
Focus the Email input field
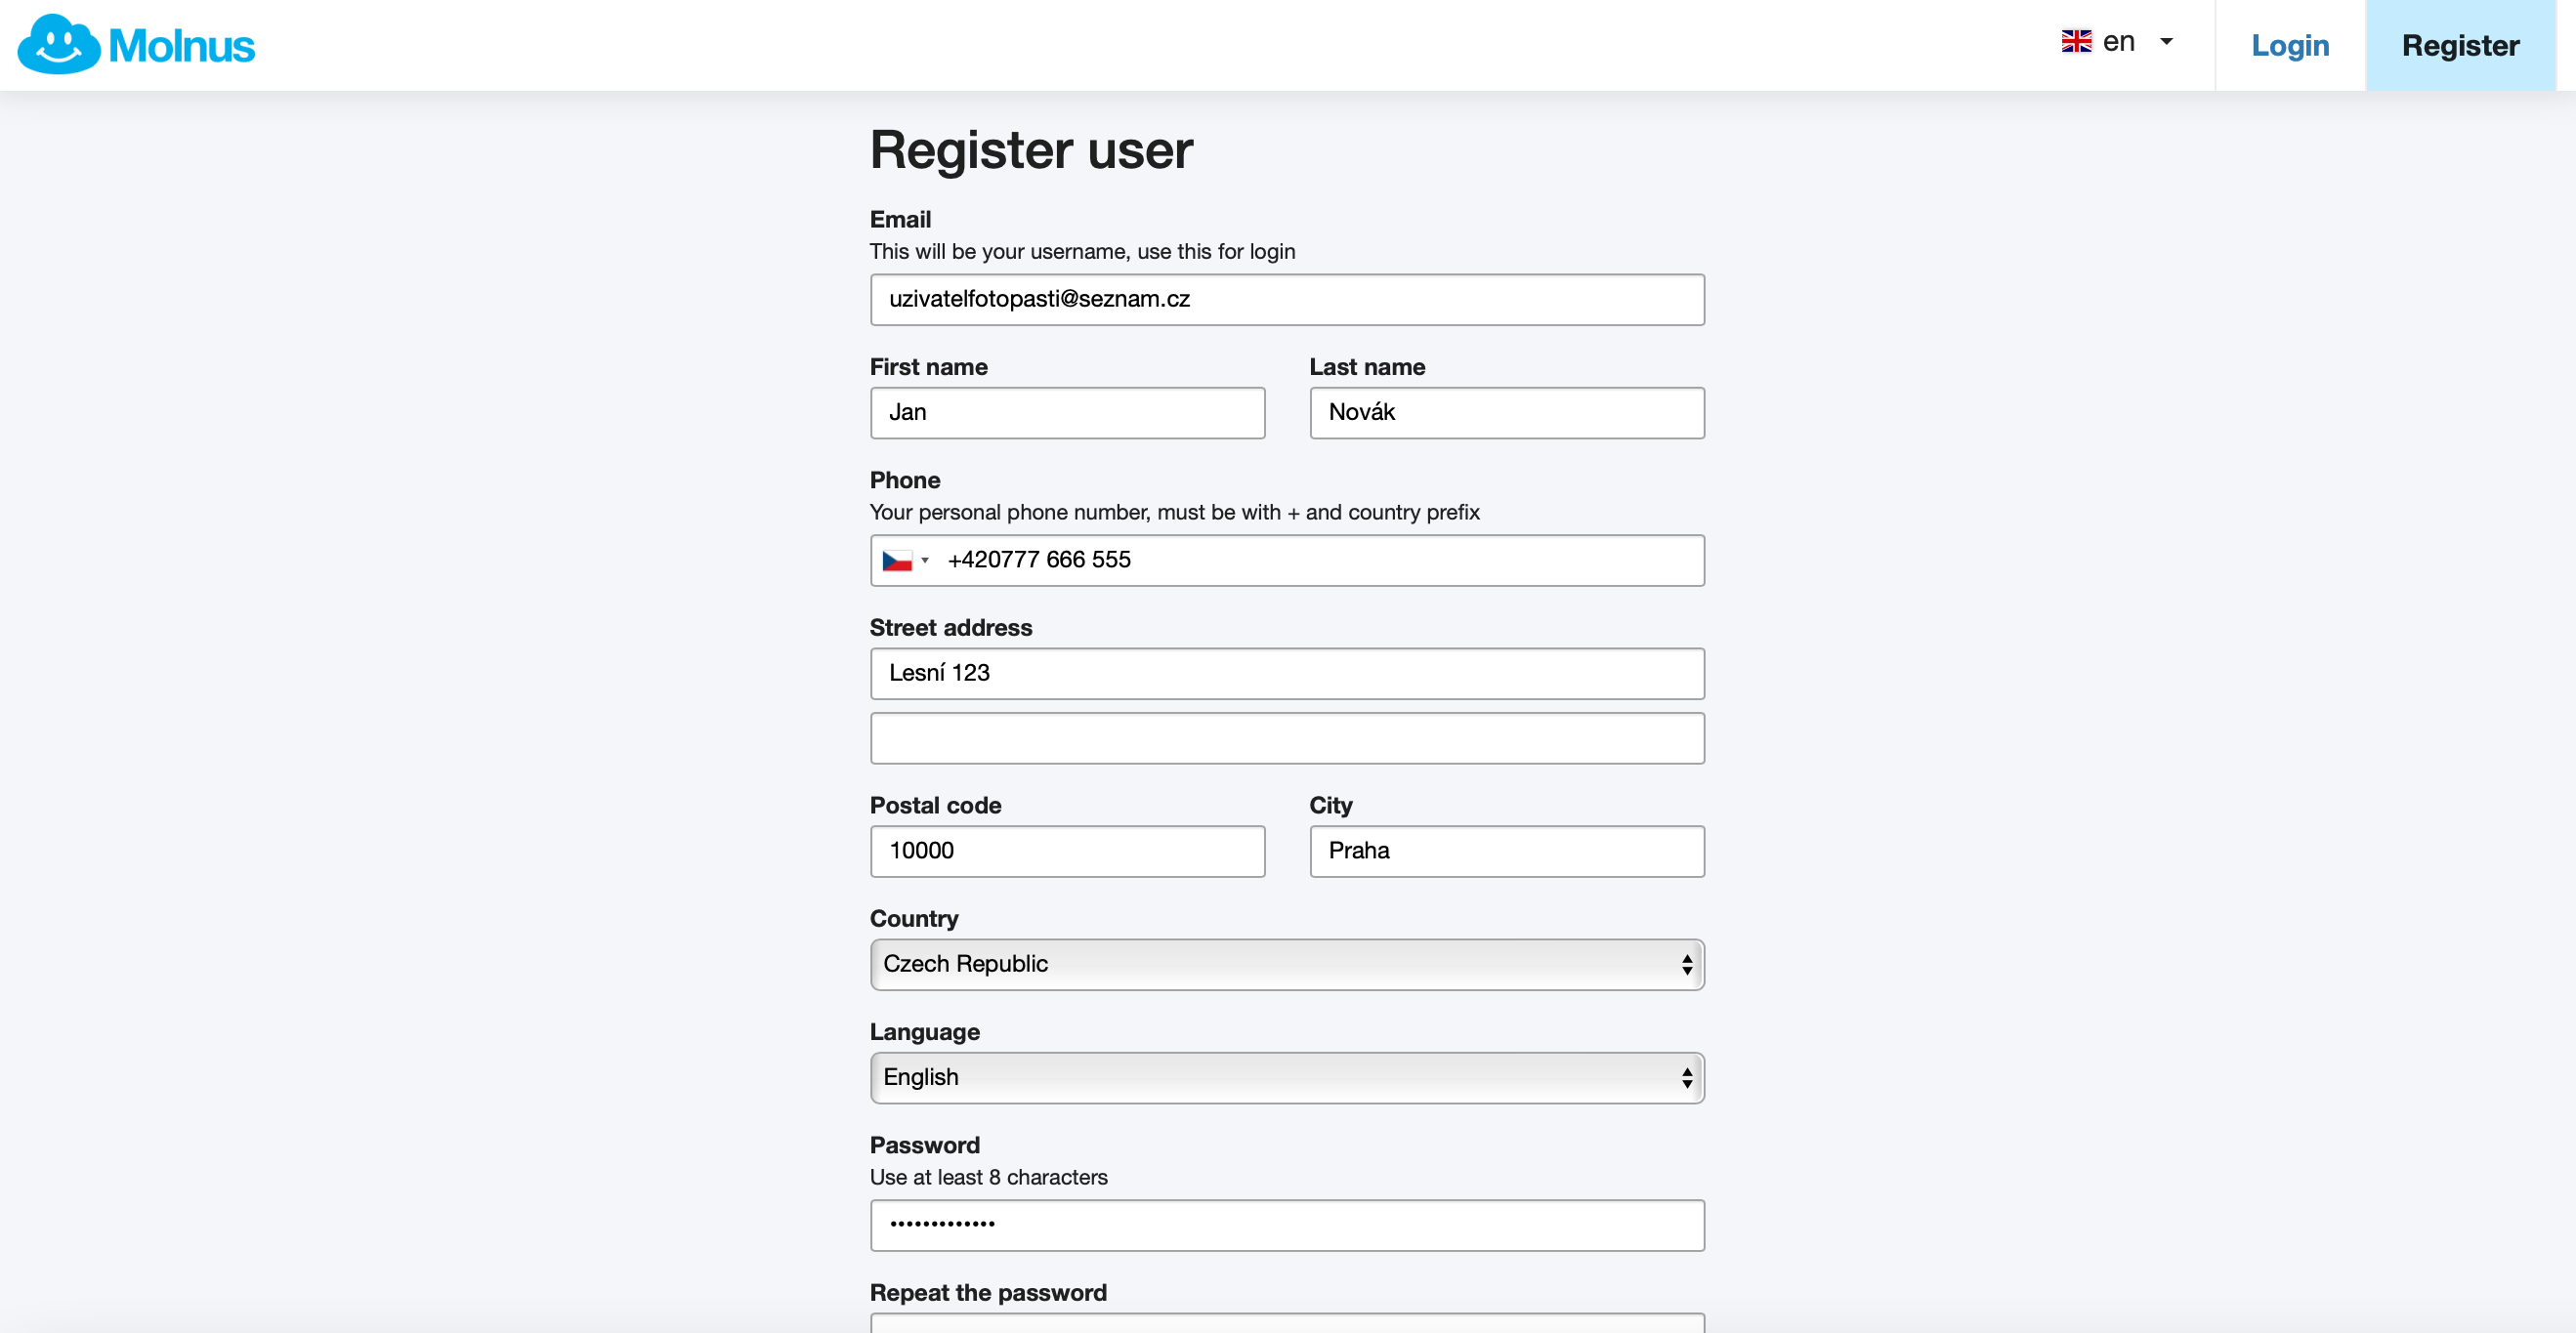tap(1287, 299)
